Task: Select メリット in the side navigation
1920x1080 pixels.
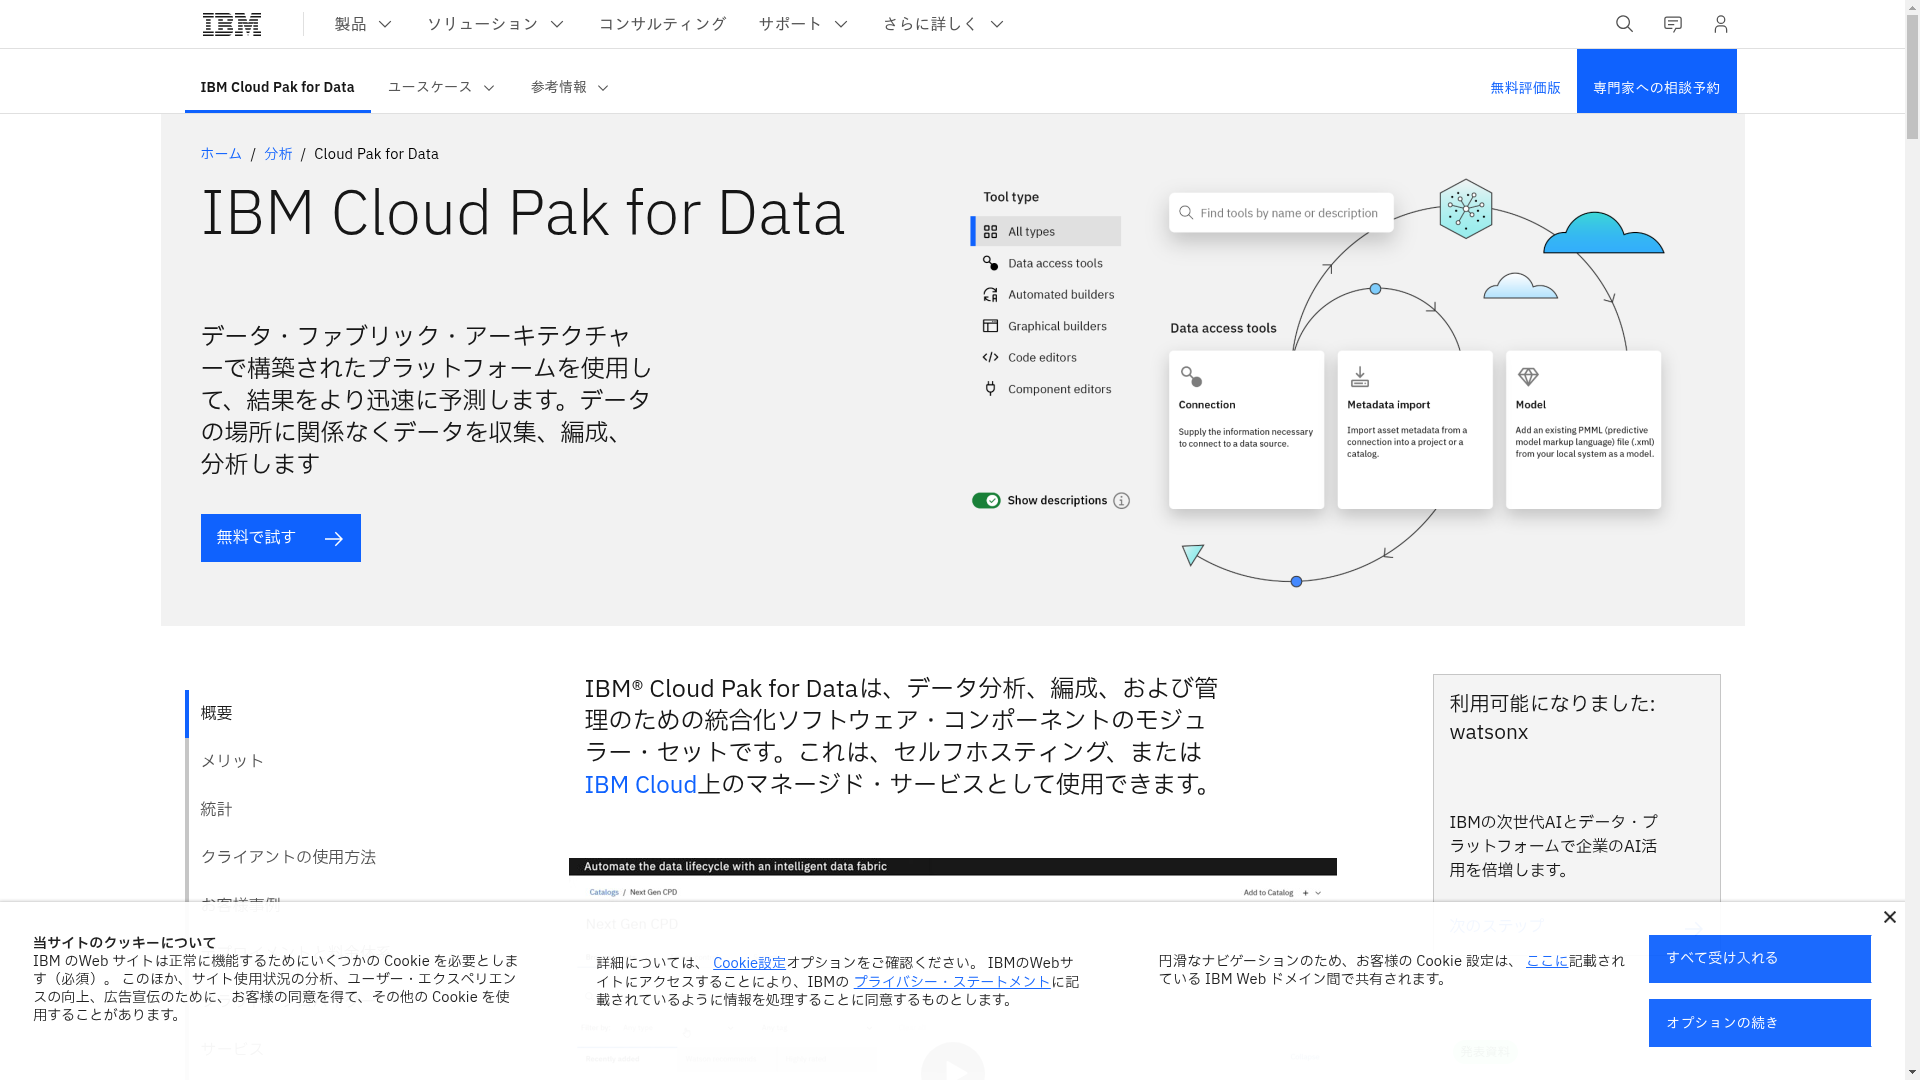Action: tap(232, 761)
